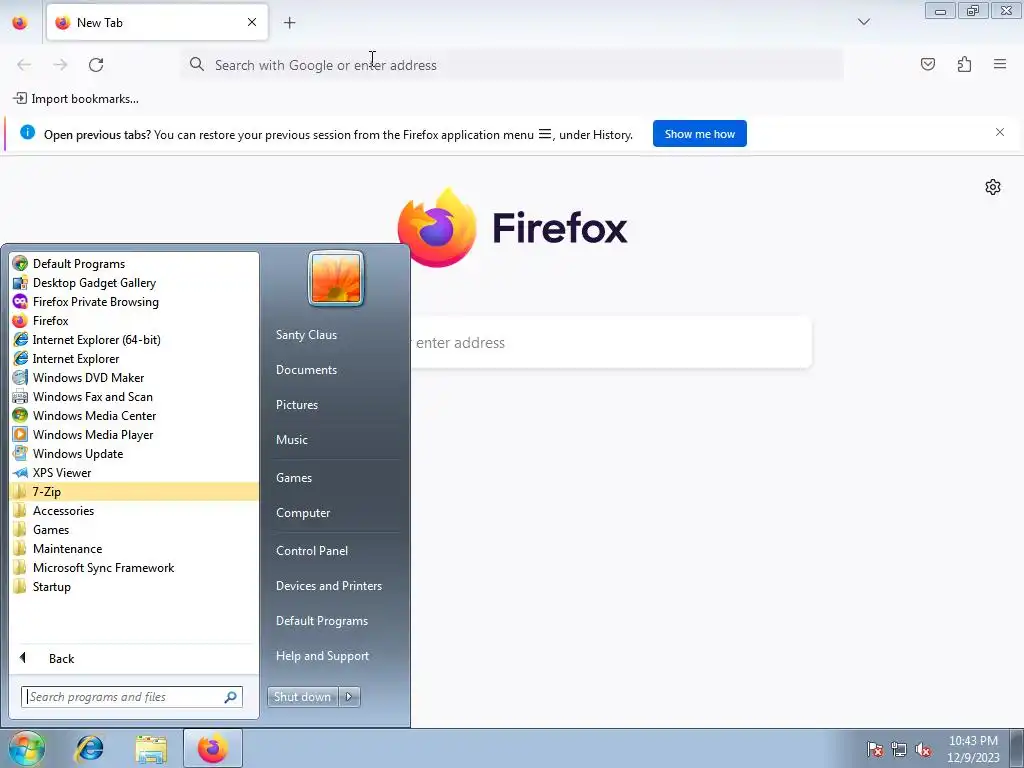The width and height of the screenshot is (1024, 768).
Task: Click Import bookmarks in bookmarks toolbar
Action: (76, 99)
